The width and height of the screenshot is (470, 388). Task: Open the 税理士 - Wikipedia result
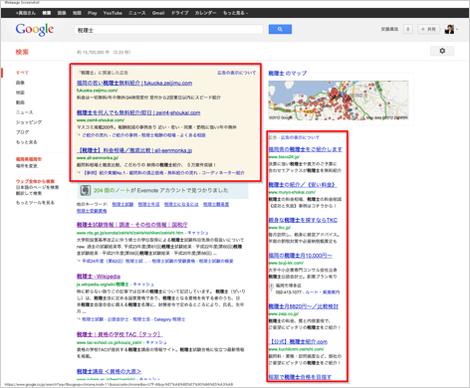98,276
